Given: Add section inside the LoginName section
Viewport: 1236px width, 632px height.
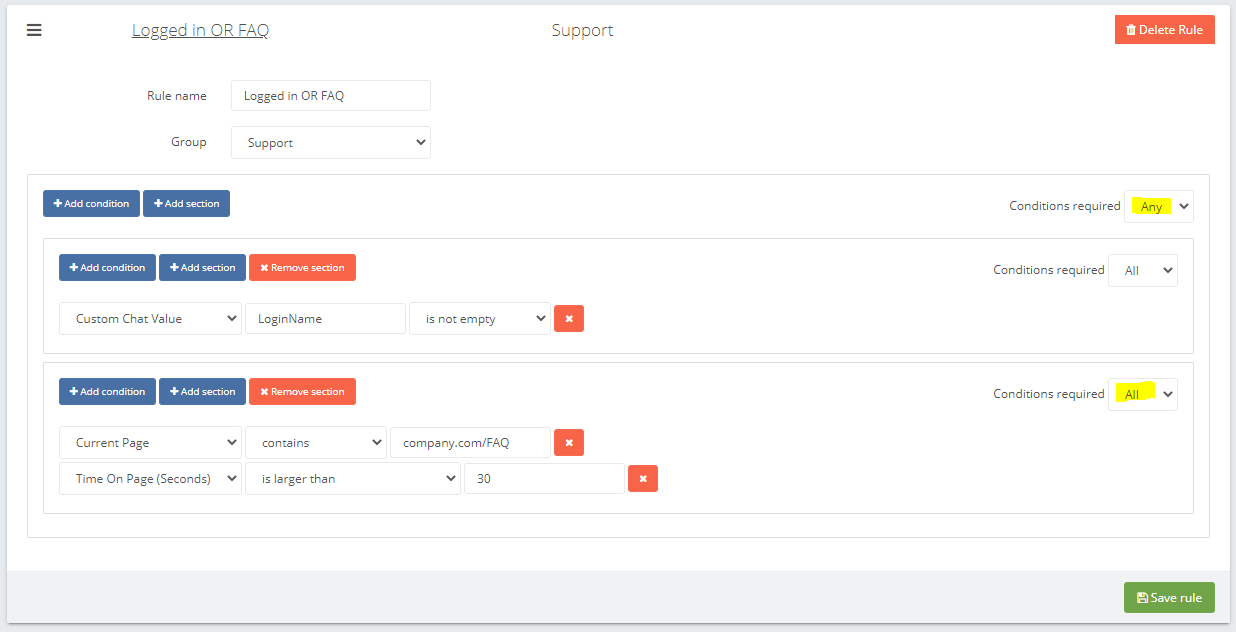Looking at the screenshot, I should [x=202, y=267].
